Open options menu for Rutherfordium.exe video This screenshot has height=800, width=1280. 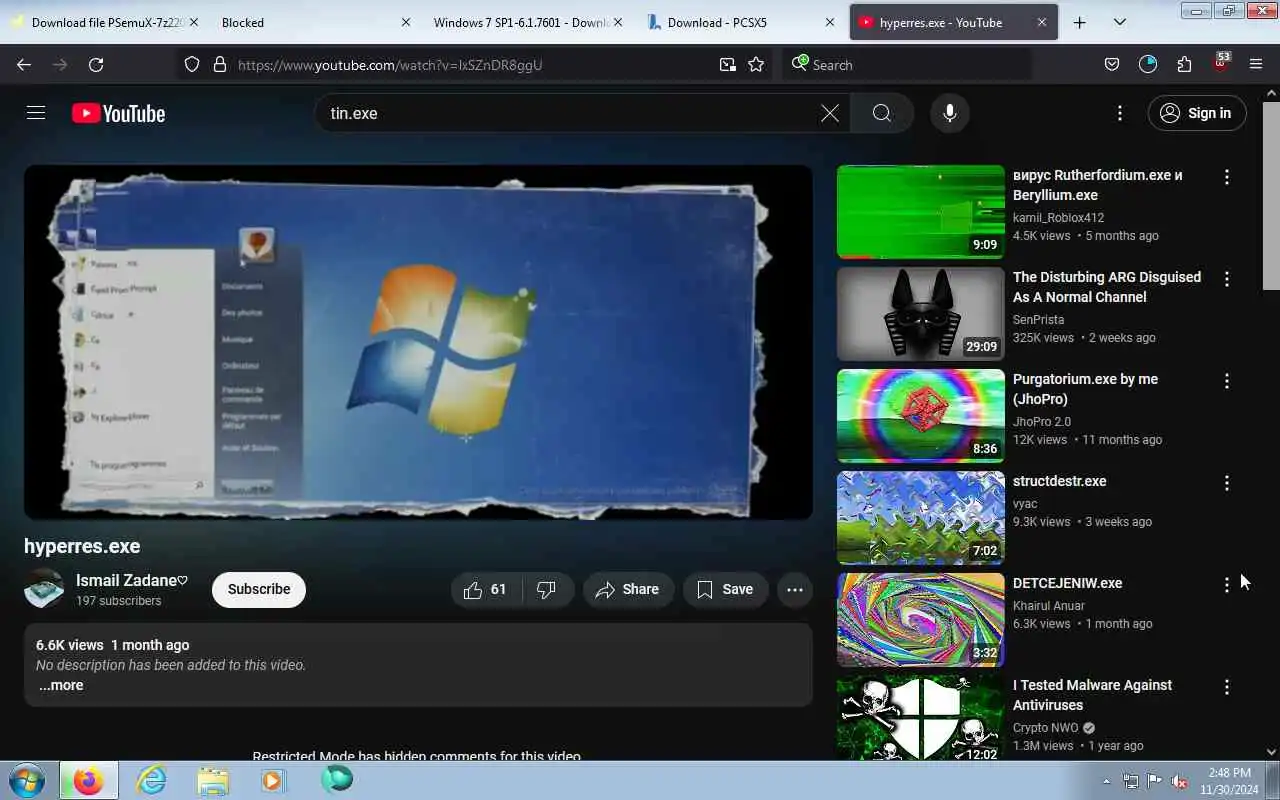tap(1227, 177)
